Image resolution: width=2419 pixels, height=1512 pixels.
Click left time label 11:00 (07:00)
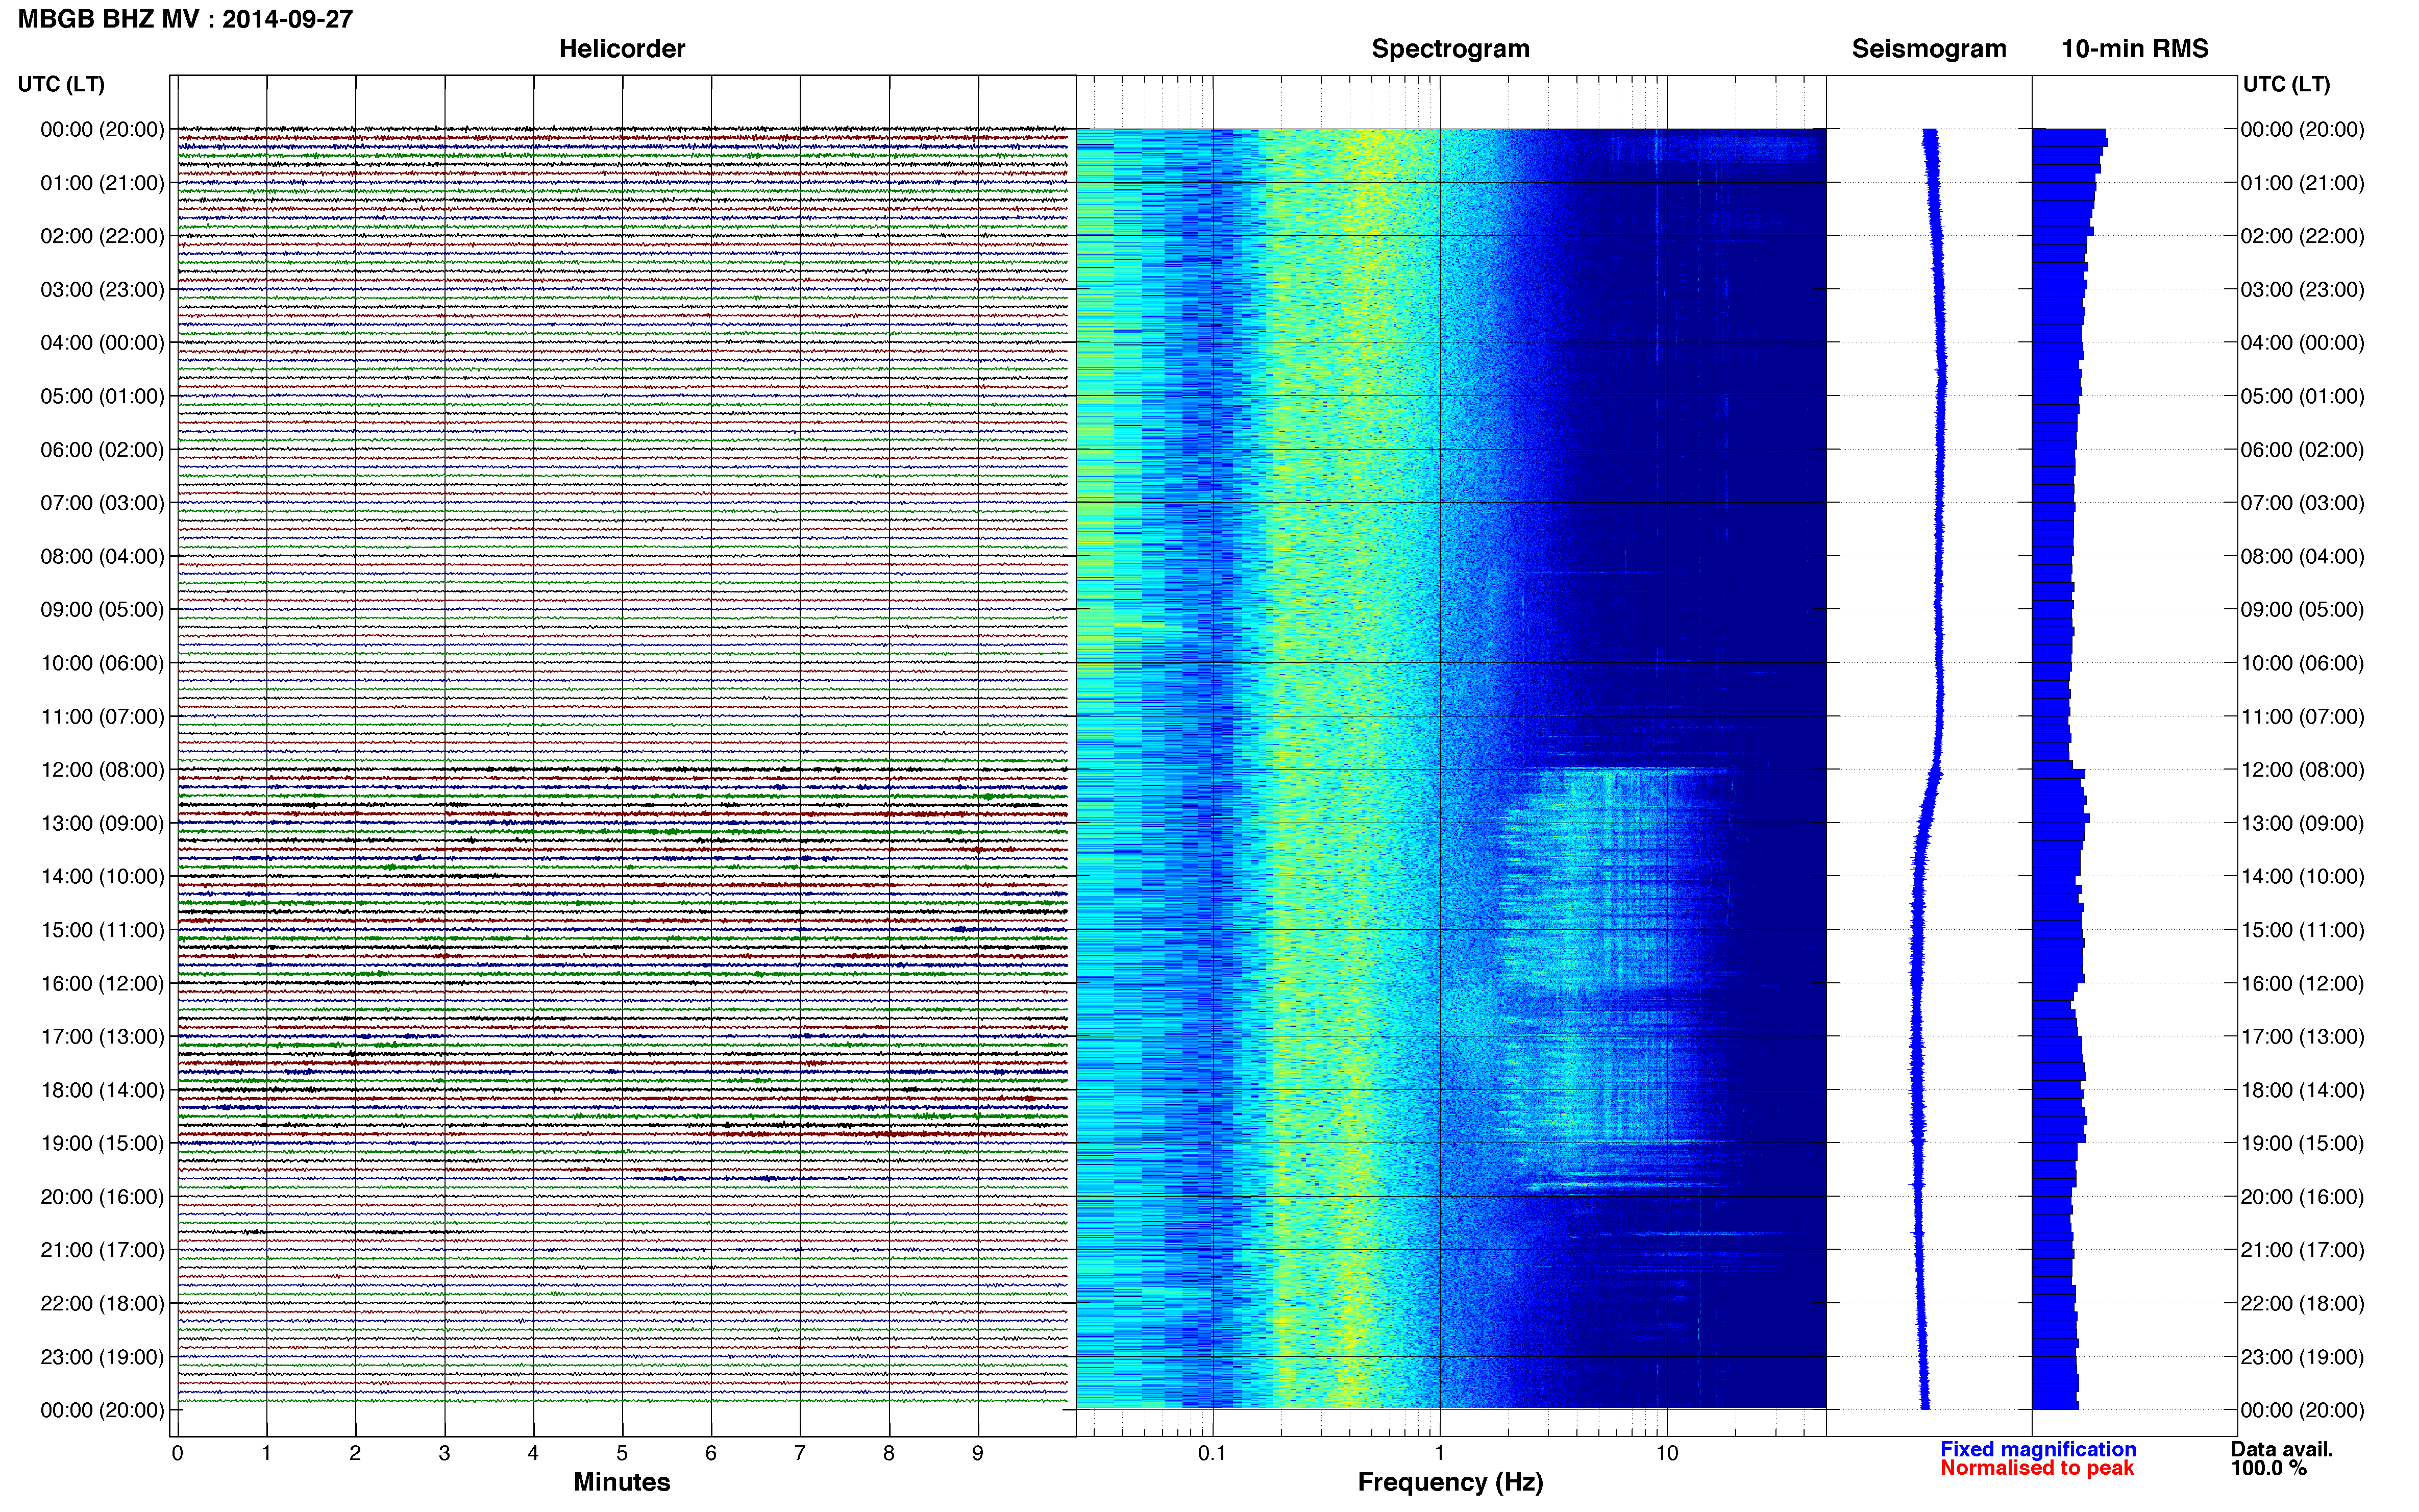point(102,716)
